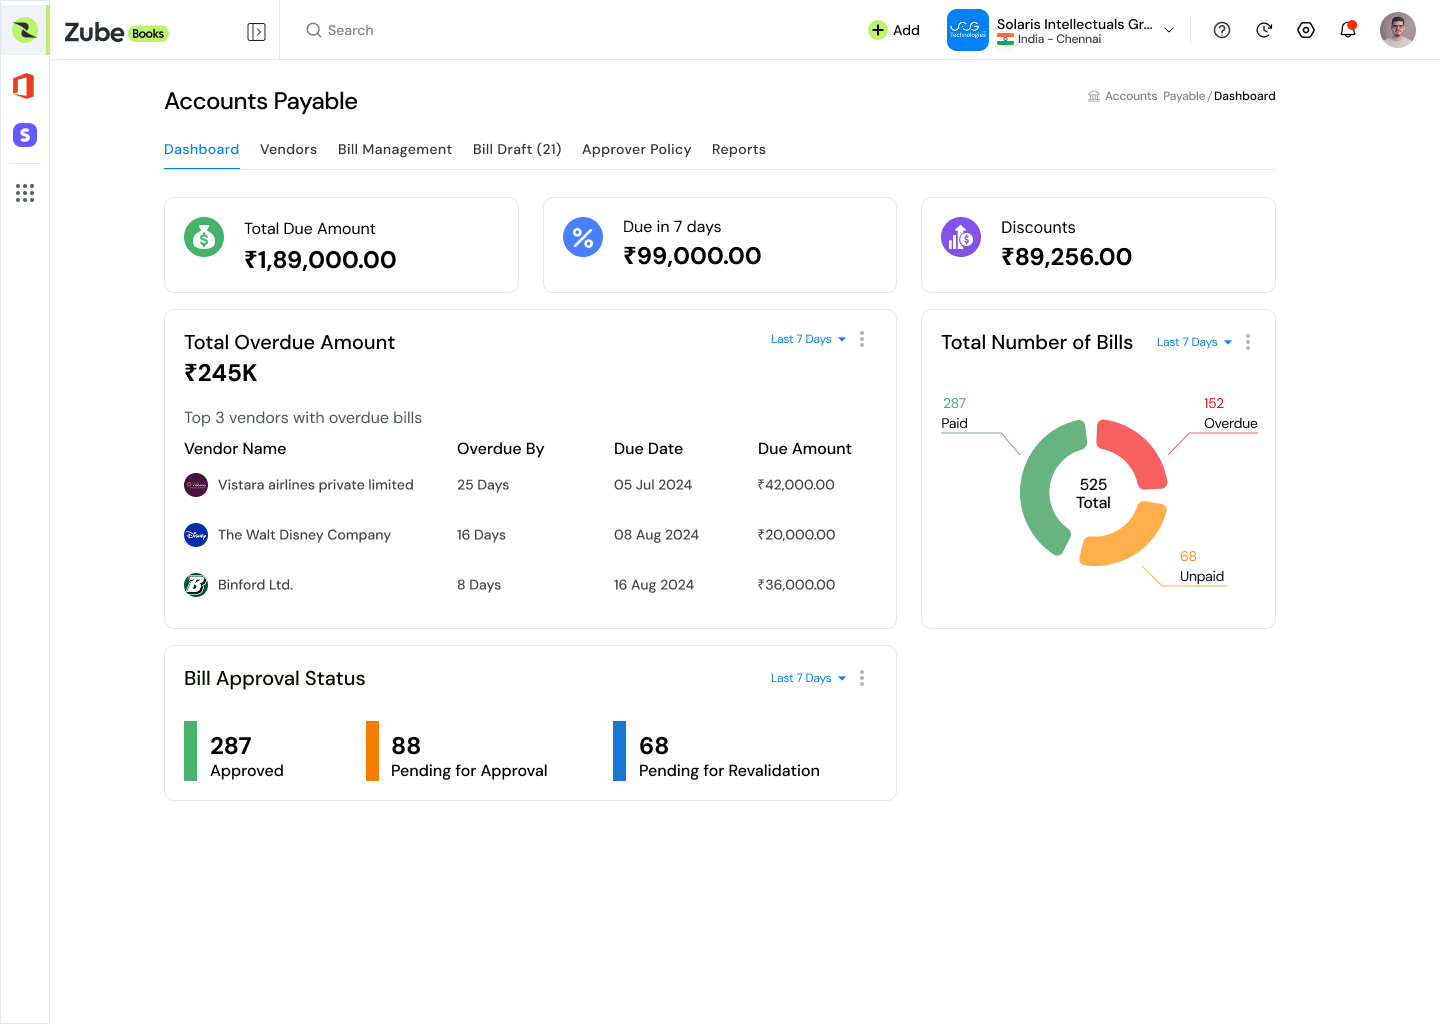Image resolution: width=1440 pixels, height=1024 pixels.
Task: Open more options for Total Number of Bills
Action: click(1248, 342)
